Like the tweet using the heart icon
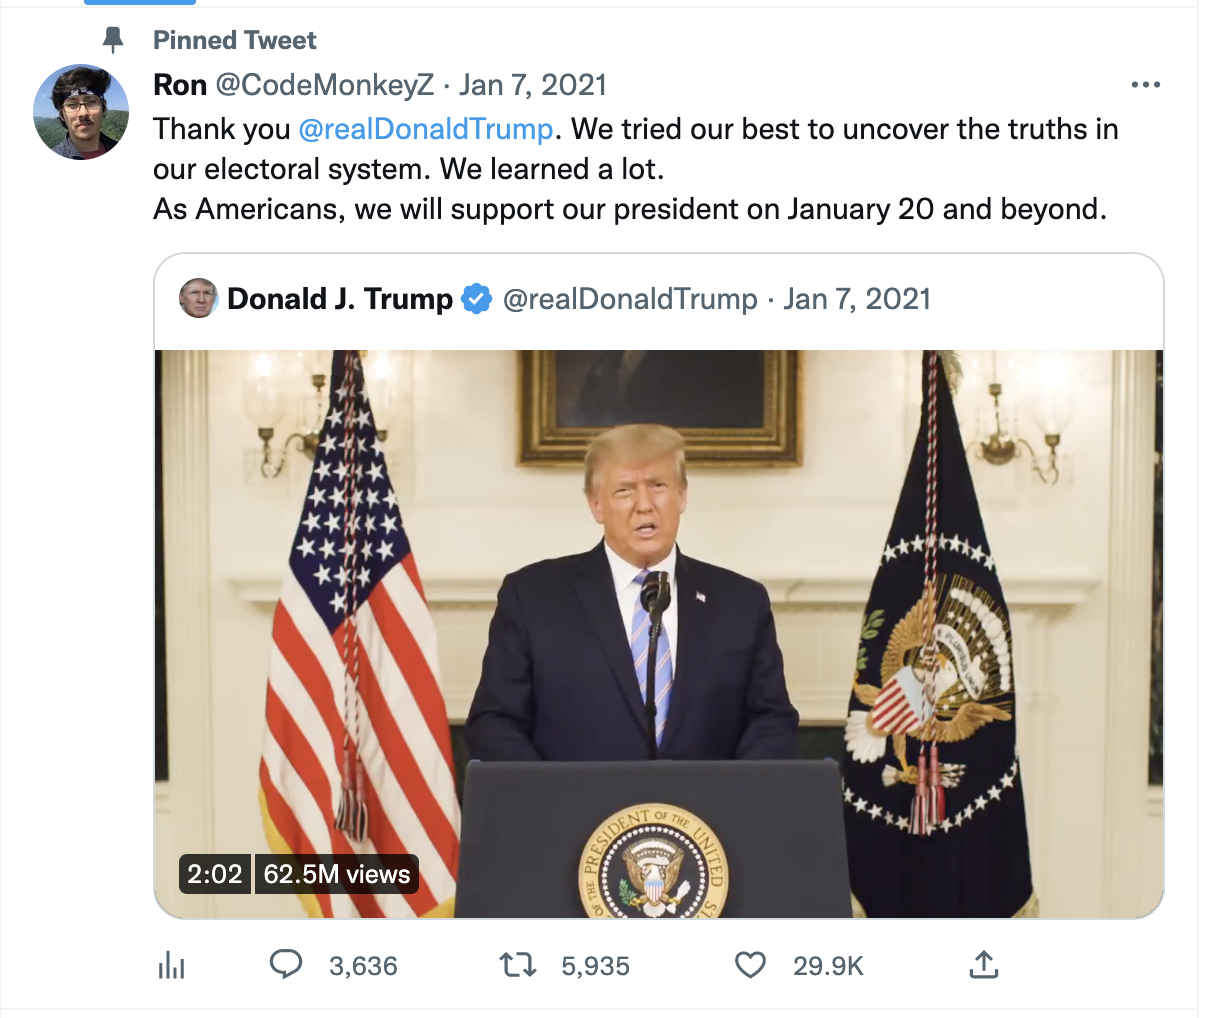 pyautogui.click(x=749, y=965)
